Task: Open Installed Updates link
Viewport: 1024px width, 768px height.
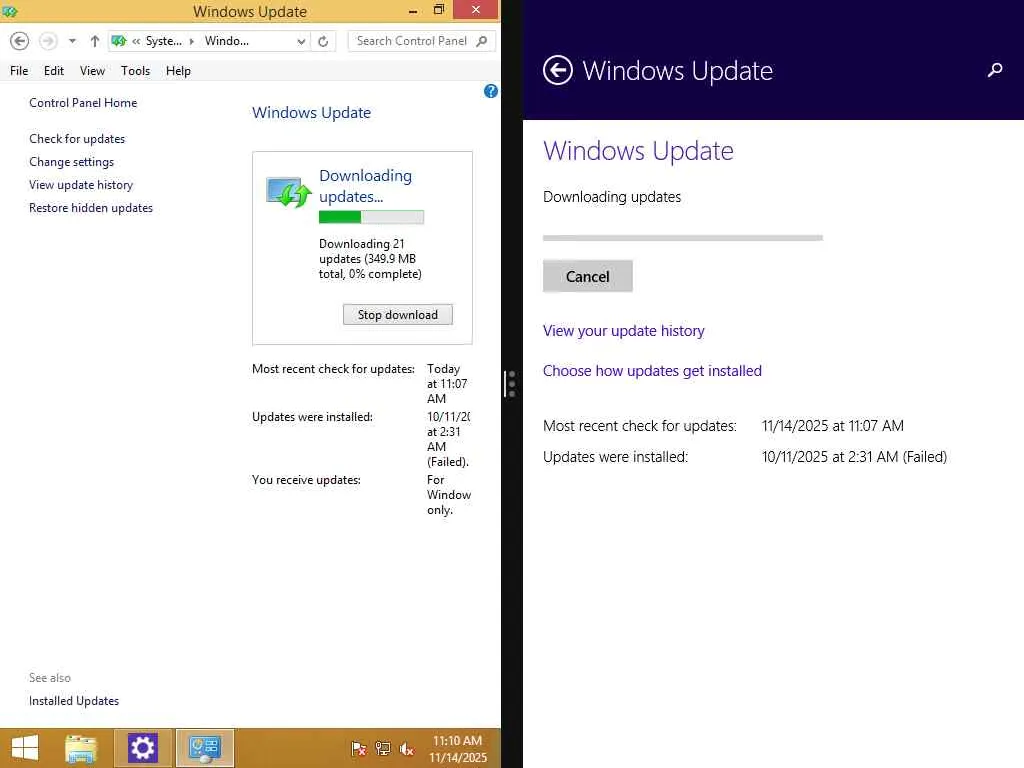Action: [74, 701]
